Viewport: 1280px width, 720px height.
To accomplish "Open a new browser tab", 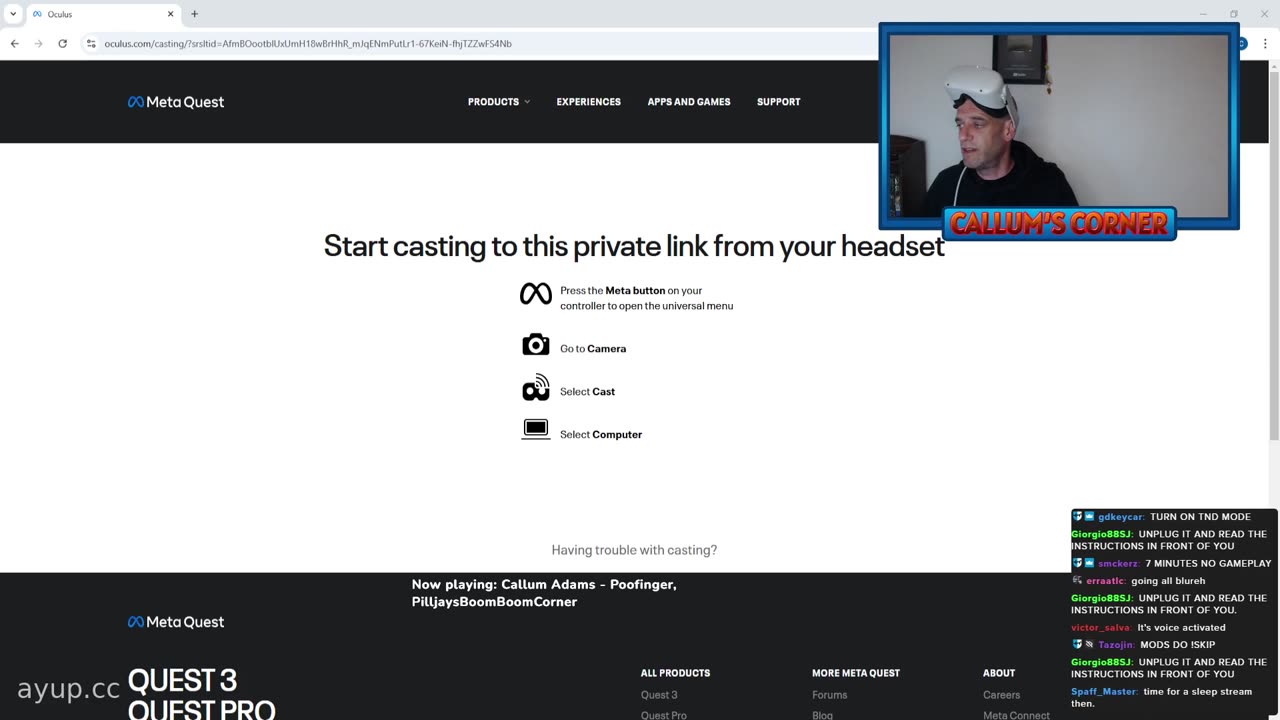I will (x=195, y=14).
